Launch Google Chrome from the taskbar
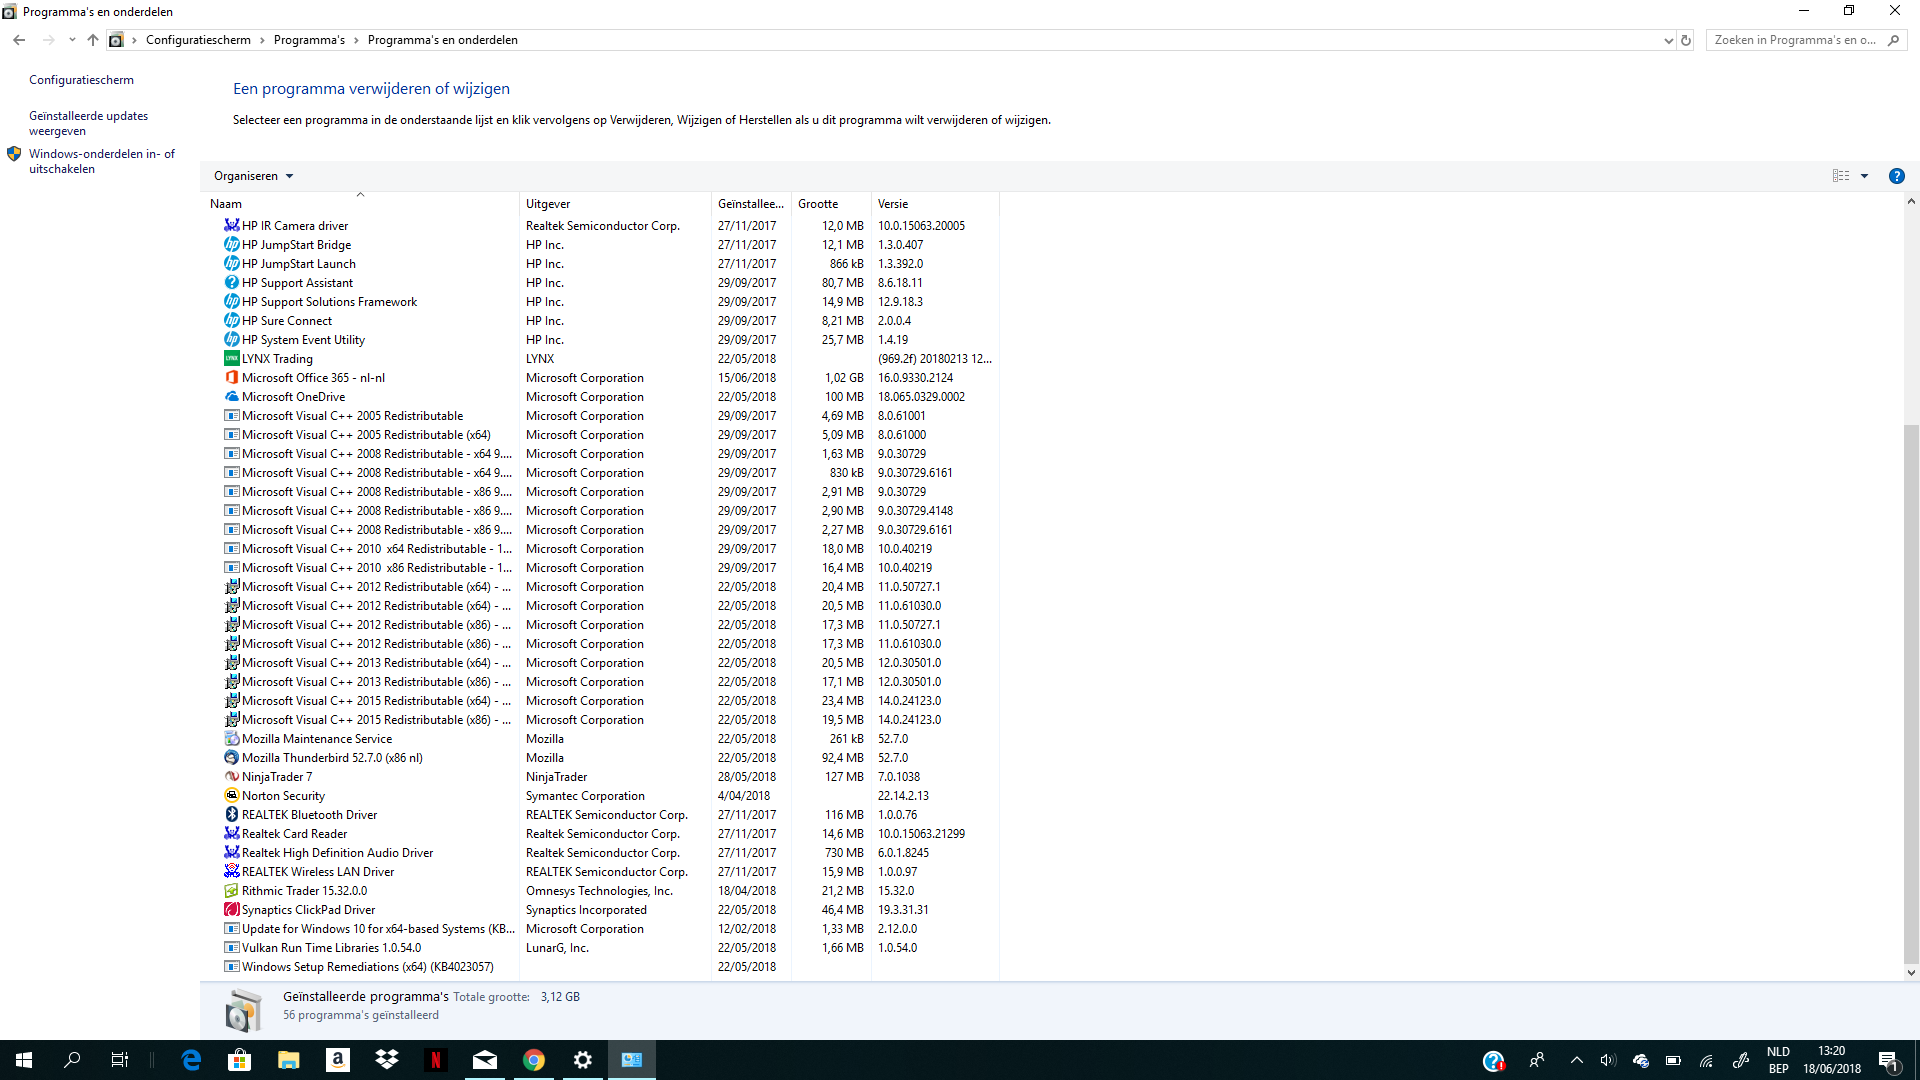 pos(534,1060)
